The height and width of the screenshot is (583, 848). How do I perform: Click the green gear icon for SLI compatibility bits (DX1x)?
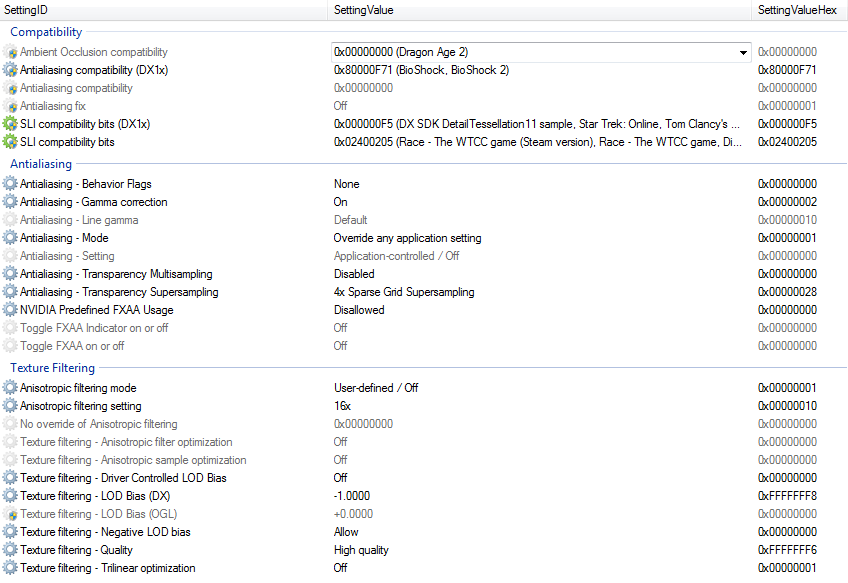[10, 124]
